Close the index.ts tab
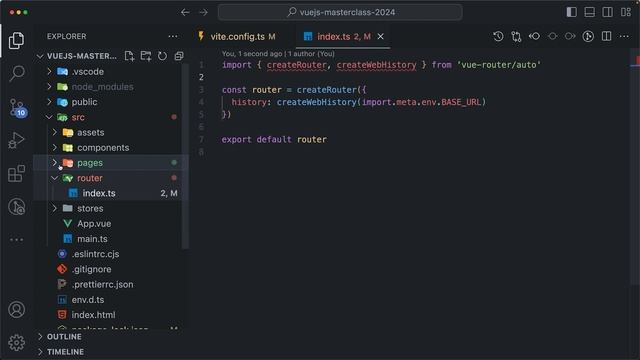Screen dimensions: 640x360 click(x=380, y=37)
